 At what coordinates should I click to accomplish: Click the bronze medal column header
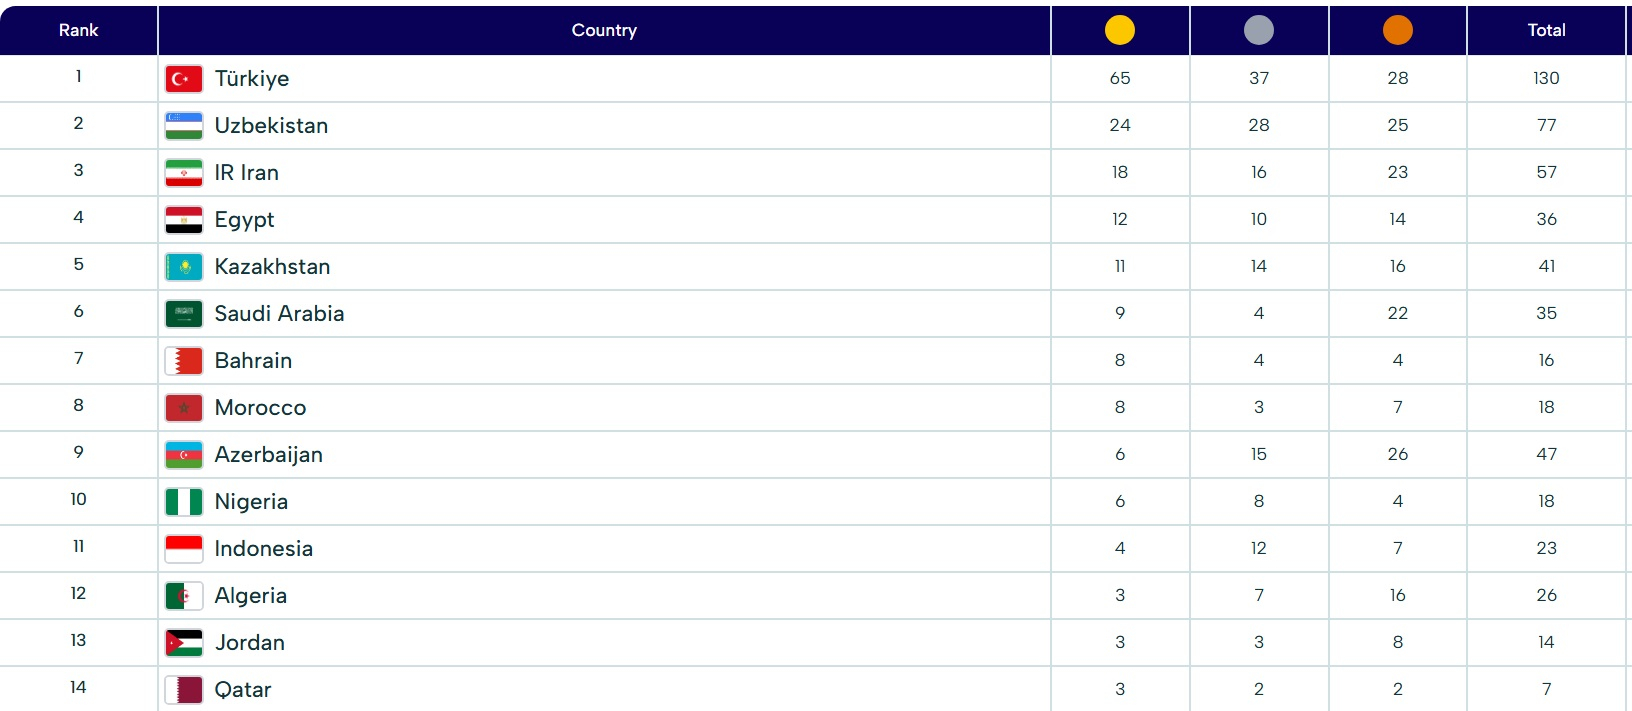click(x=1397, y=30)
